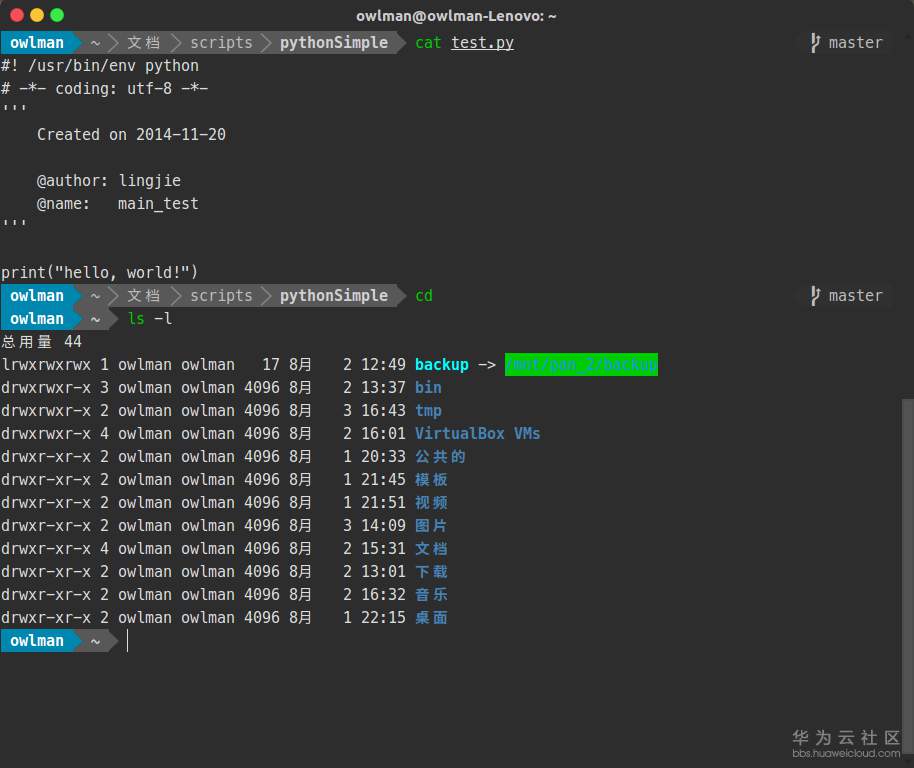Click the print("hello, world!") line
914x768 pixels.
coord(100,273)
